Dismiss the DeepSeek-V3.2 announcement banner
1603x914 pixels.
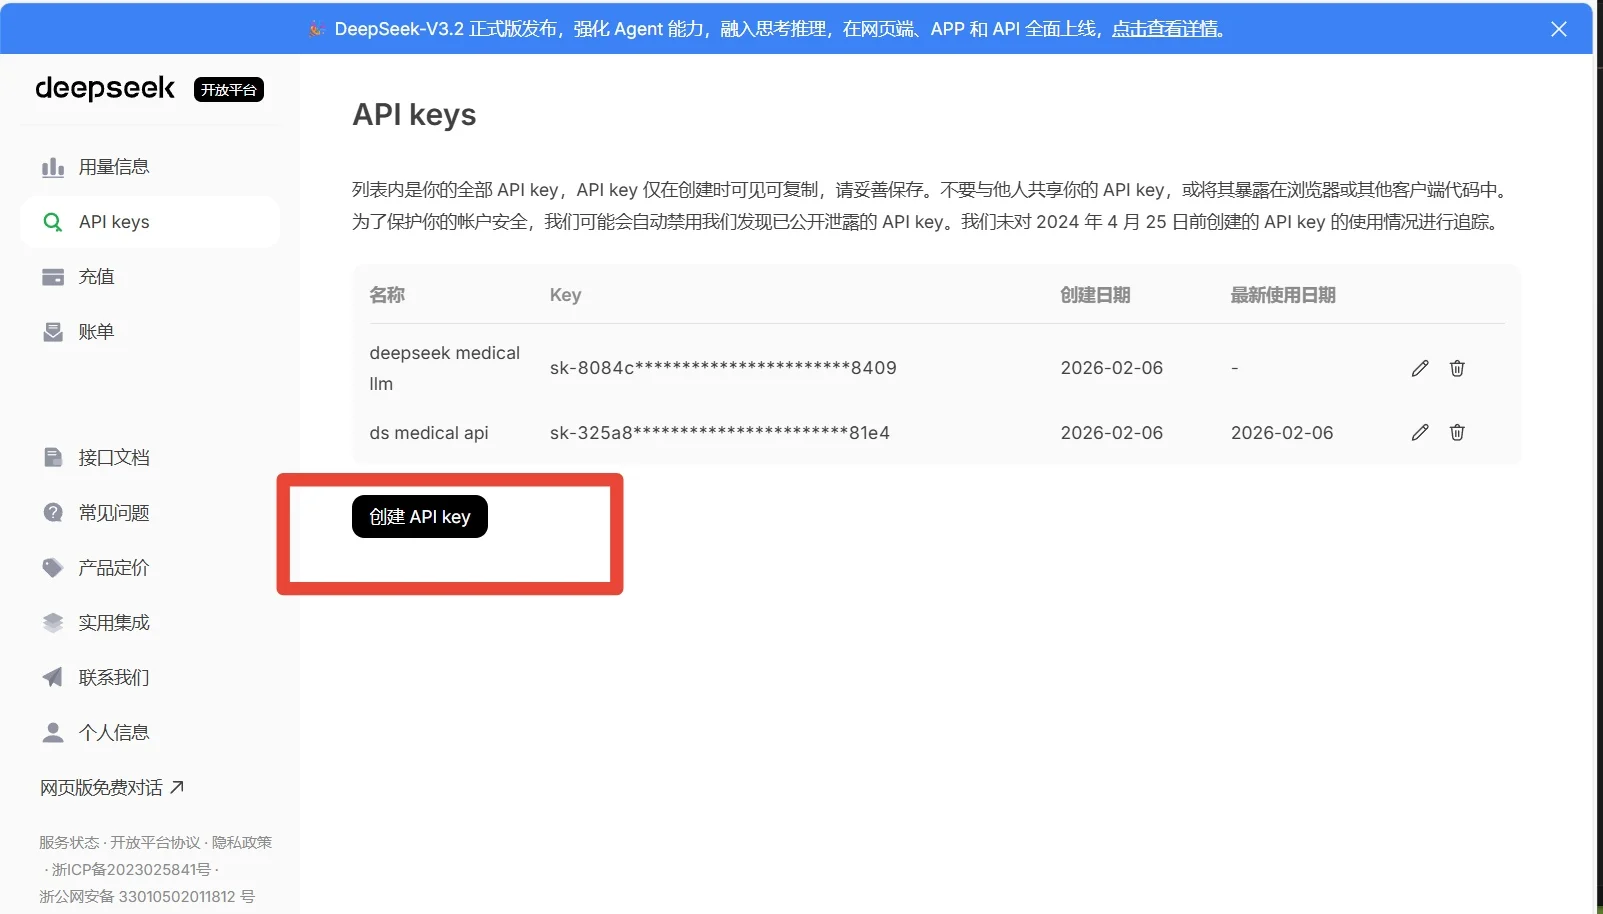(x=1559, y=28)
